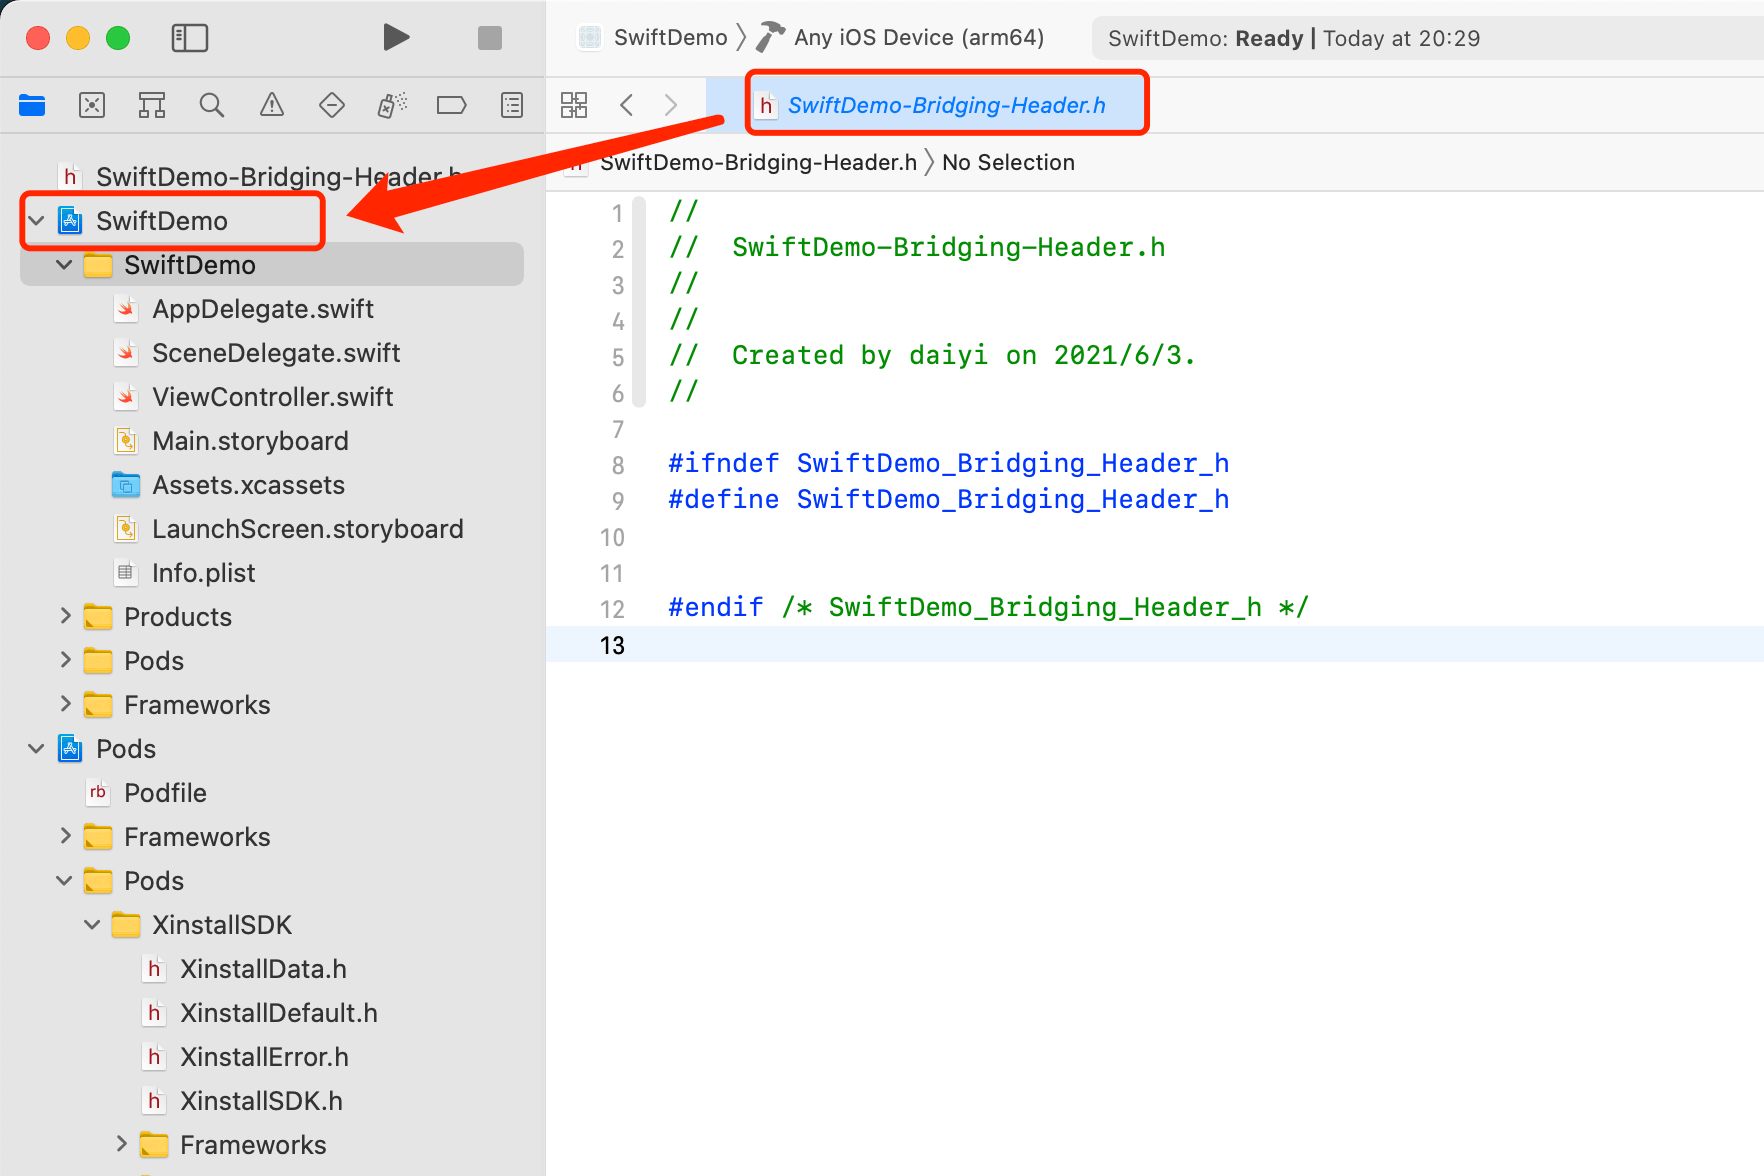Open the Debug navigator spray icon
Viewport: 1764px width, 1176px height.
coord(392,105)
